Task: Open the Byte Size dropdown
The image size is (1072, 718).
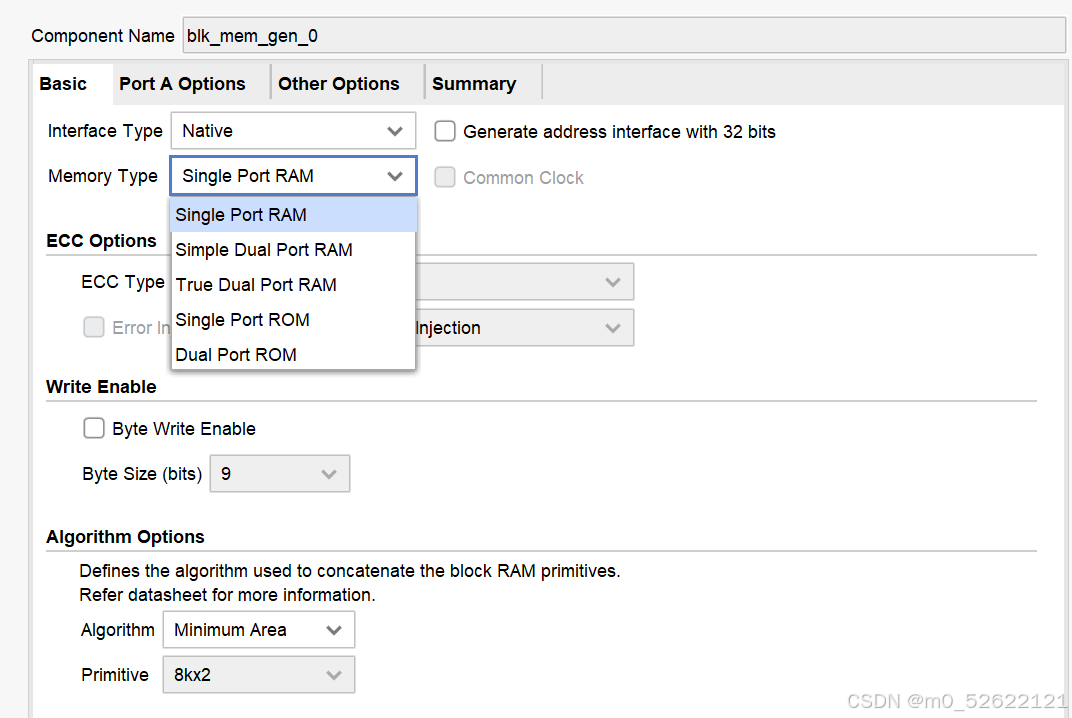Action: [280, 474]
